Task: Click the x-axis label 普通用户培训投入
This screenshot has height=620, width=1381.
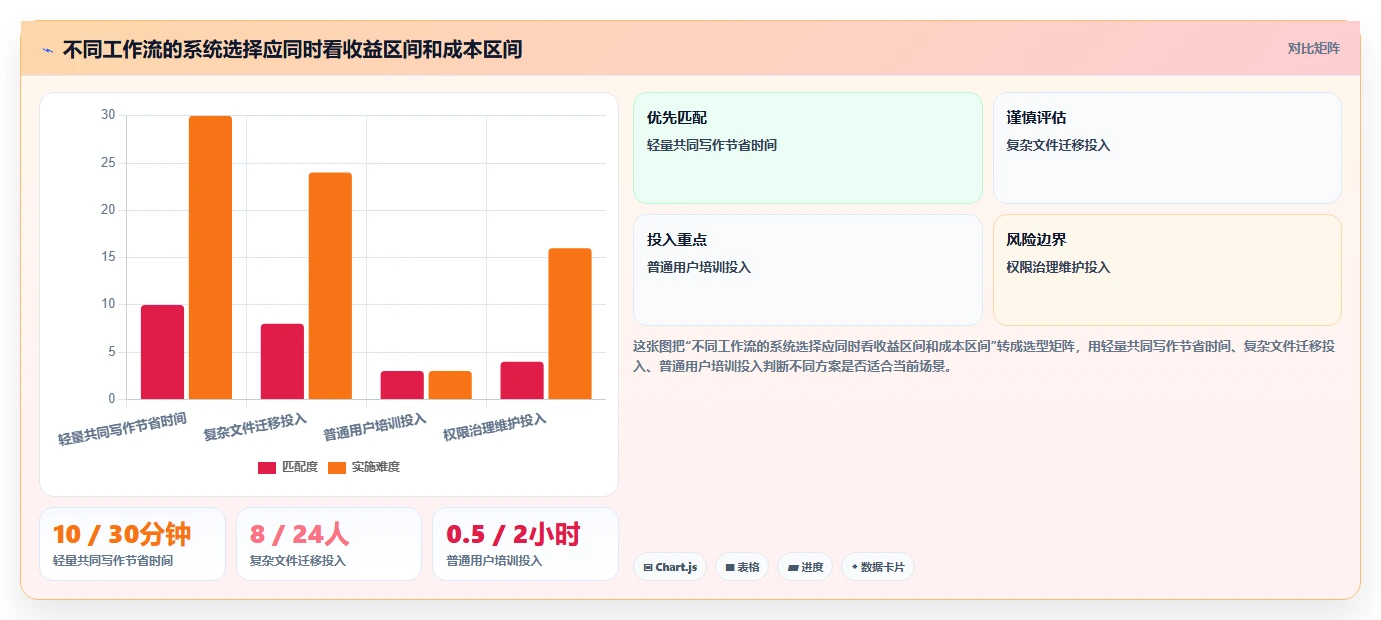Action: 375,427
